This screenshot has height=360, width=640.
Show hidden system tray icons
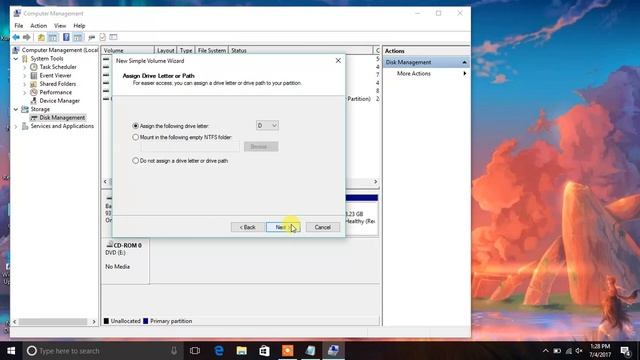pyautogui.click(x=545, y=351)
